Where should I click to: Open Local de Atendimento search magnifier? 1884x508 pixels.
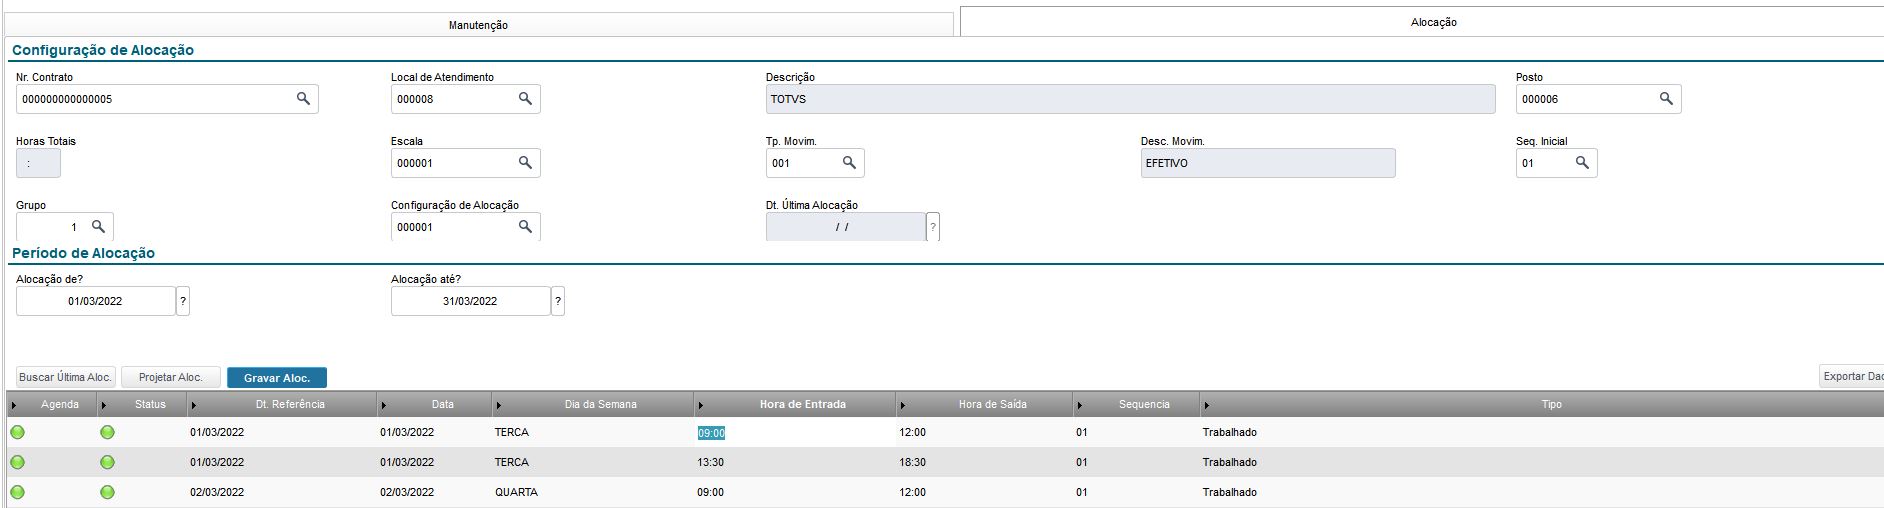tap(525, 99)
